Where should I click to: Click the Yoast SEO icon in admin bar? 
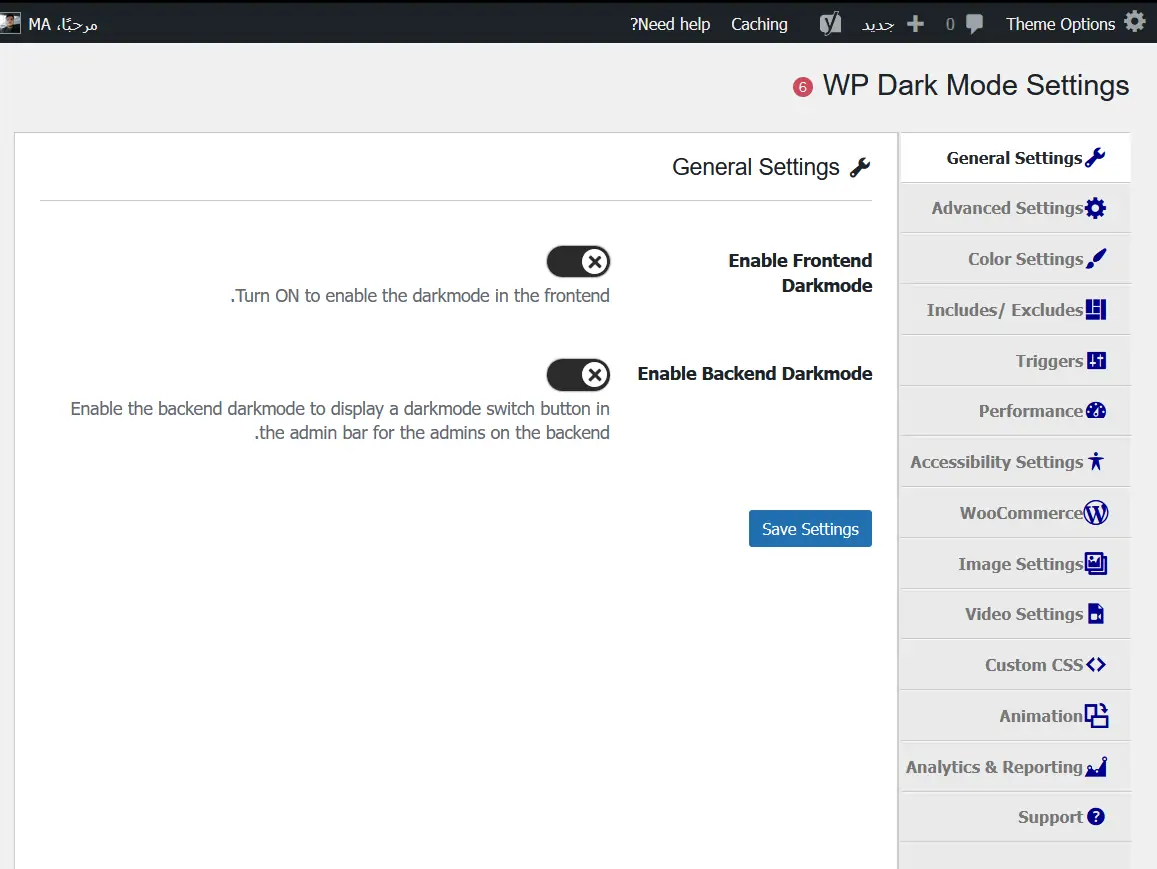pos(830,24)
